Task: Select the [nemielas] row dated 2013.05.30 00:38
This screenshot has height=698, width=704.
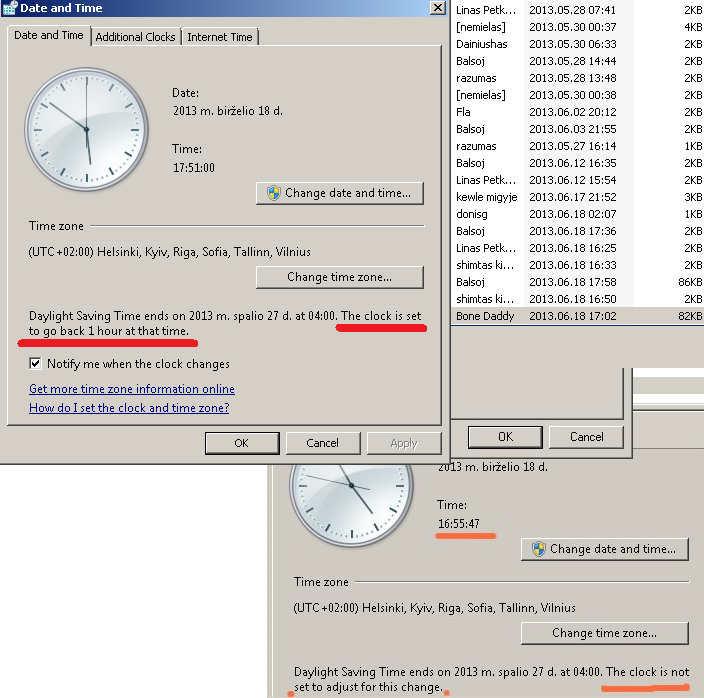Action: 577,95
